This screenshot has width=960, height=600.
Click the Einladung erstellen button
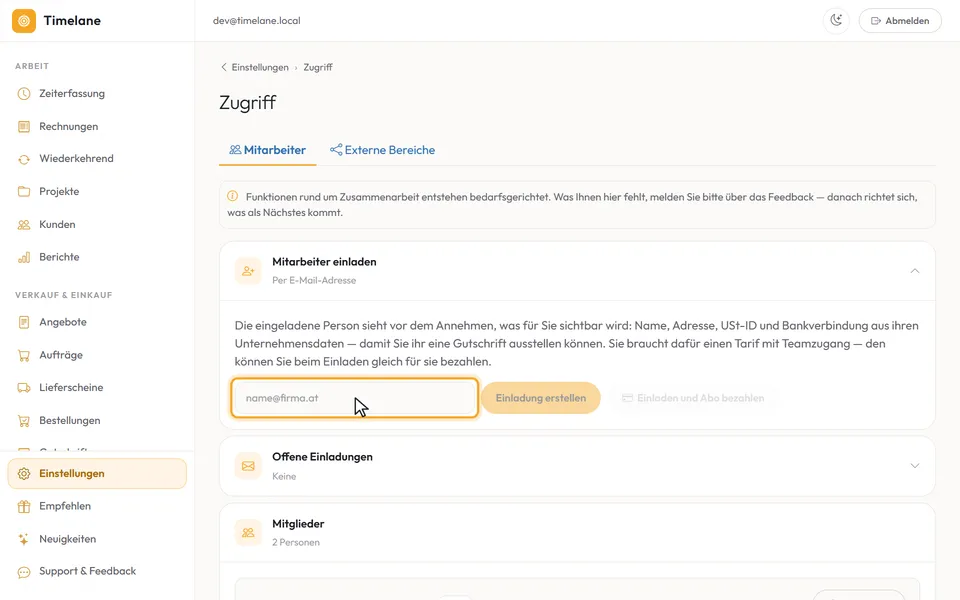click(541, 398)
